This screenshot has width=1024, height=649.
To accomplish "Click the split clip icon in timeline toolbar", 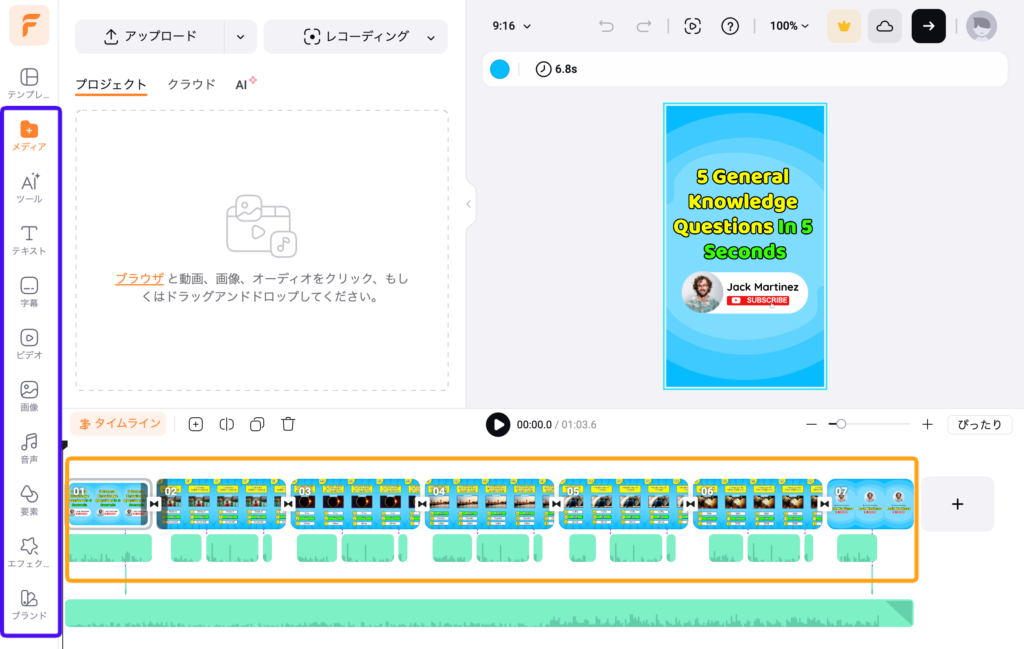I will (227, 424).
